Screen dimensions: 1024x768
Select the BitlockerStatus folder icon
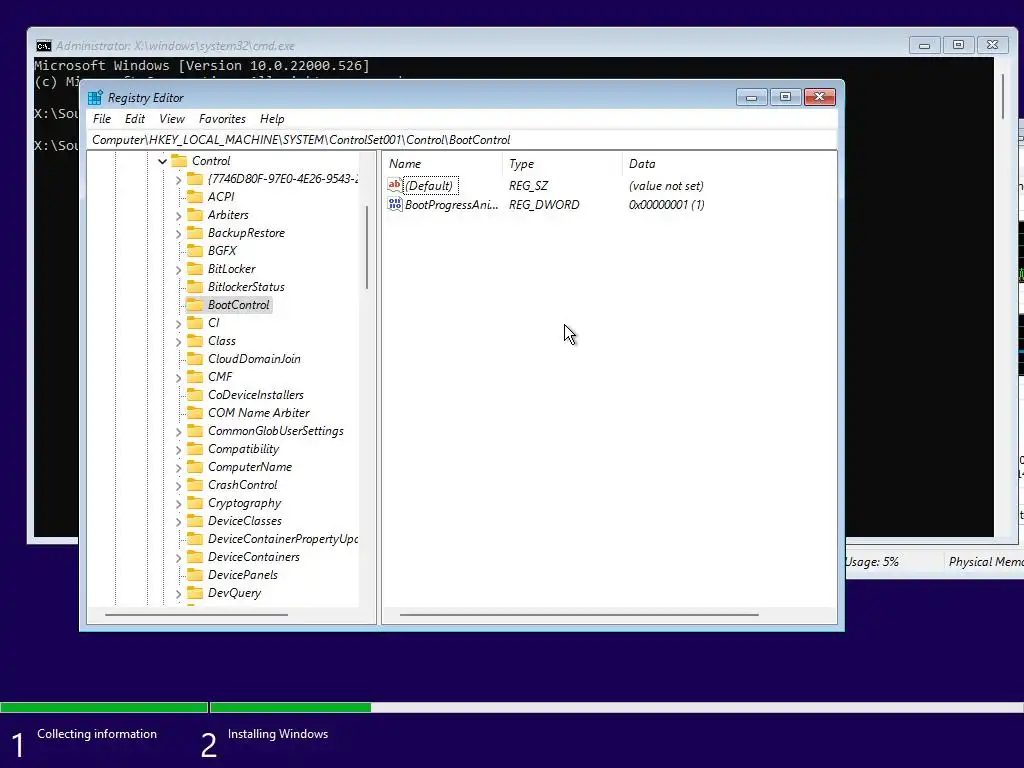tap(195, 287)
